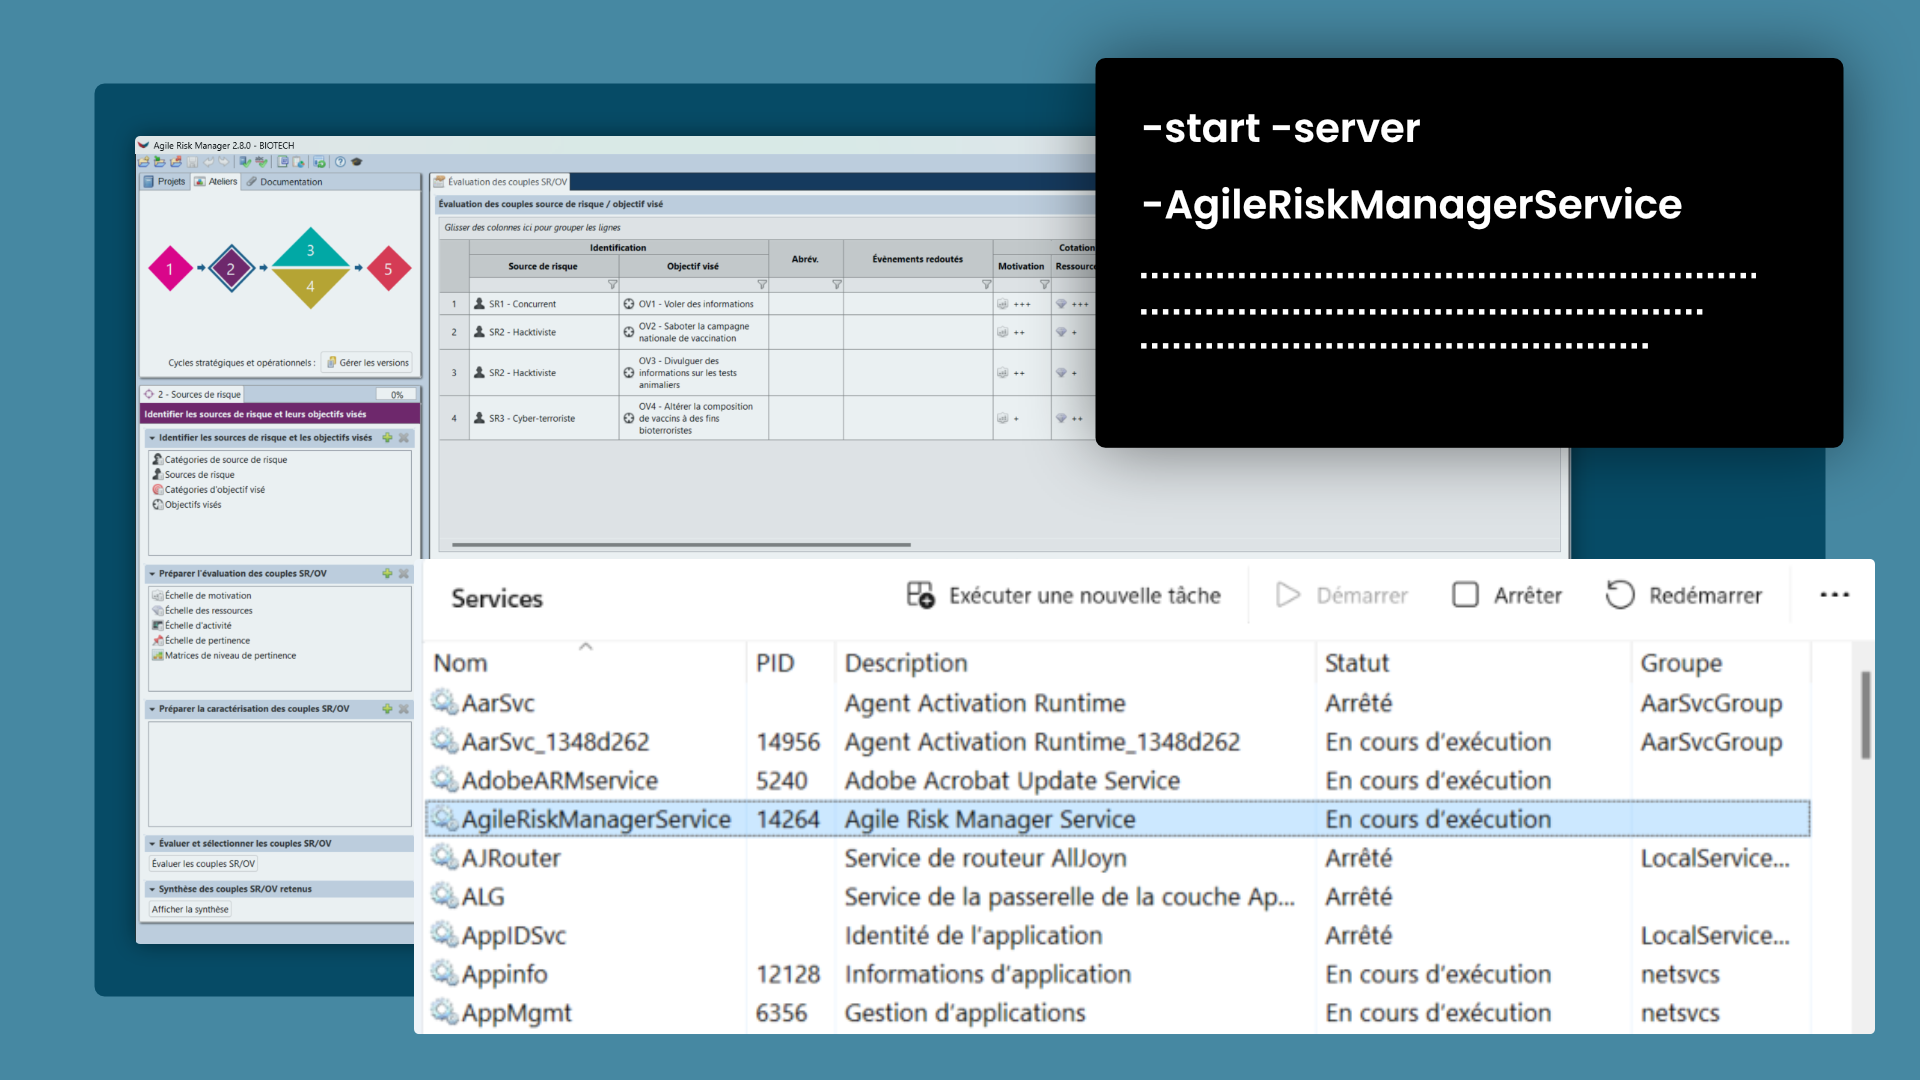This screenshot has height=1080, width=1920.
Task: Open 'Catégories de source de risque' item
Action: (220, 460)
